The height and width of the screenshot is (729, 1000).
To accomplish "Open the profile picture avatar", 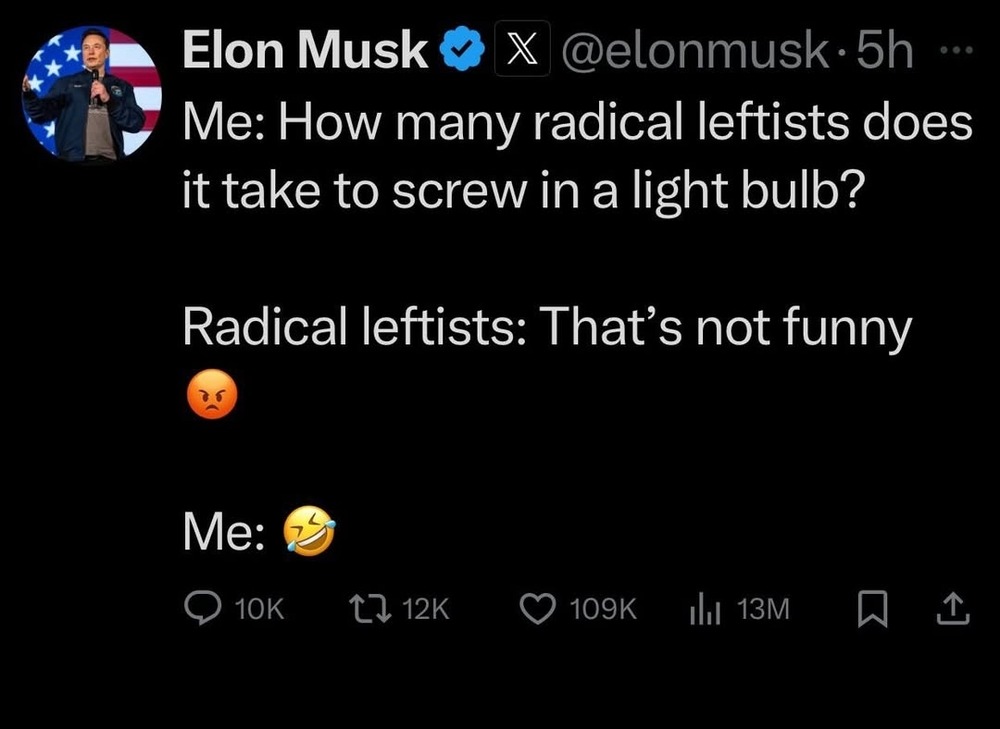I will click(91, 93).
